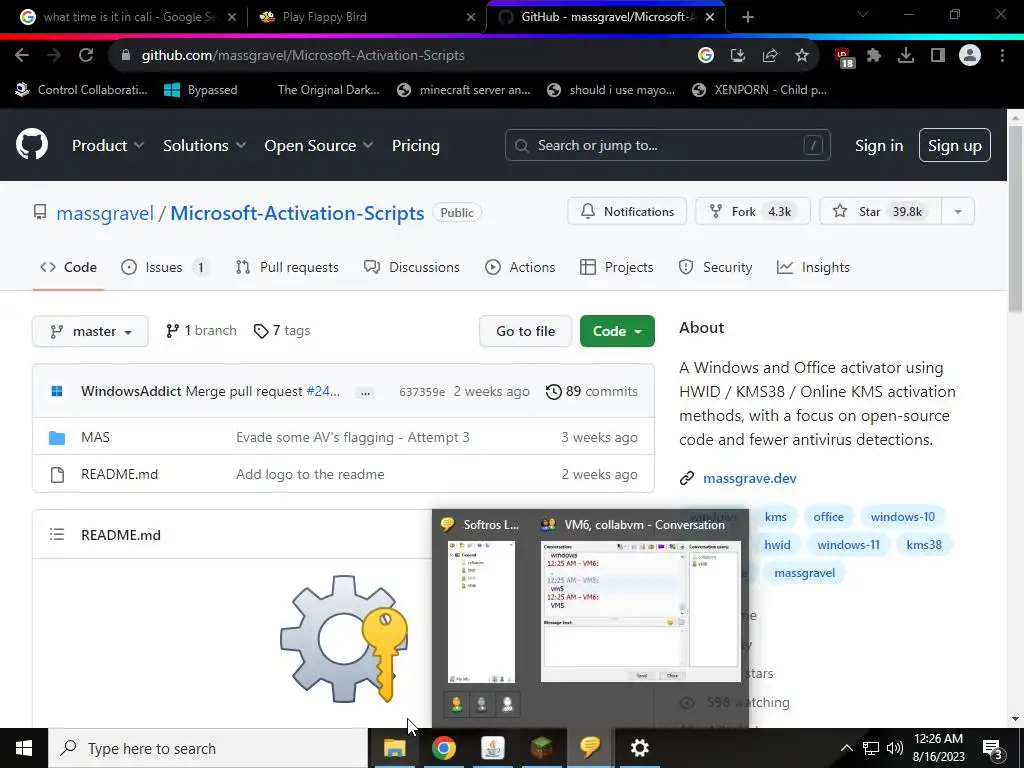Expand commit message ellipsis button
The image size is (1024, 768).
[x=365, y=392]
